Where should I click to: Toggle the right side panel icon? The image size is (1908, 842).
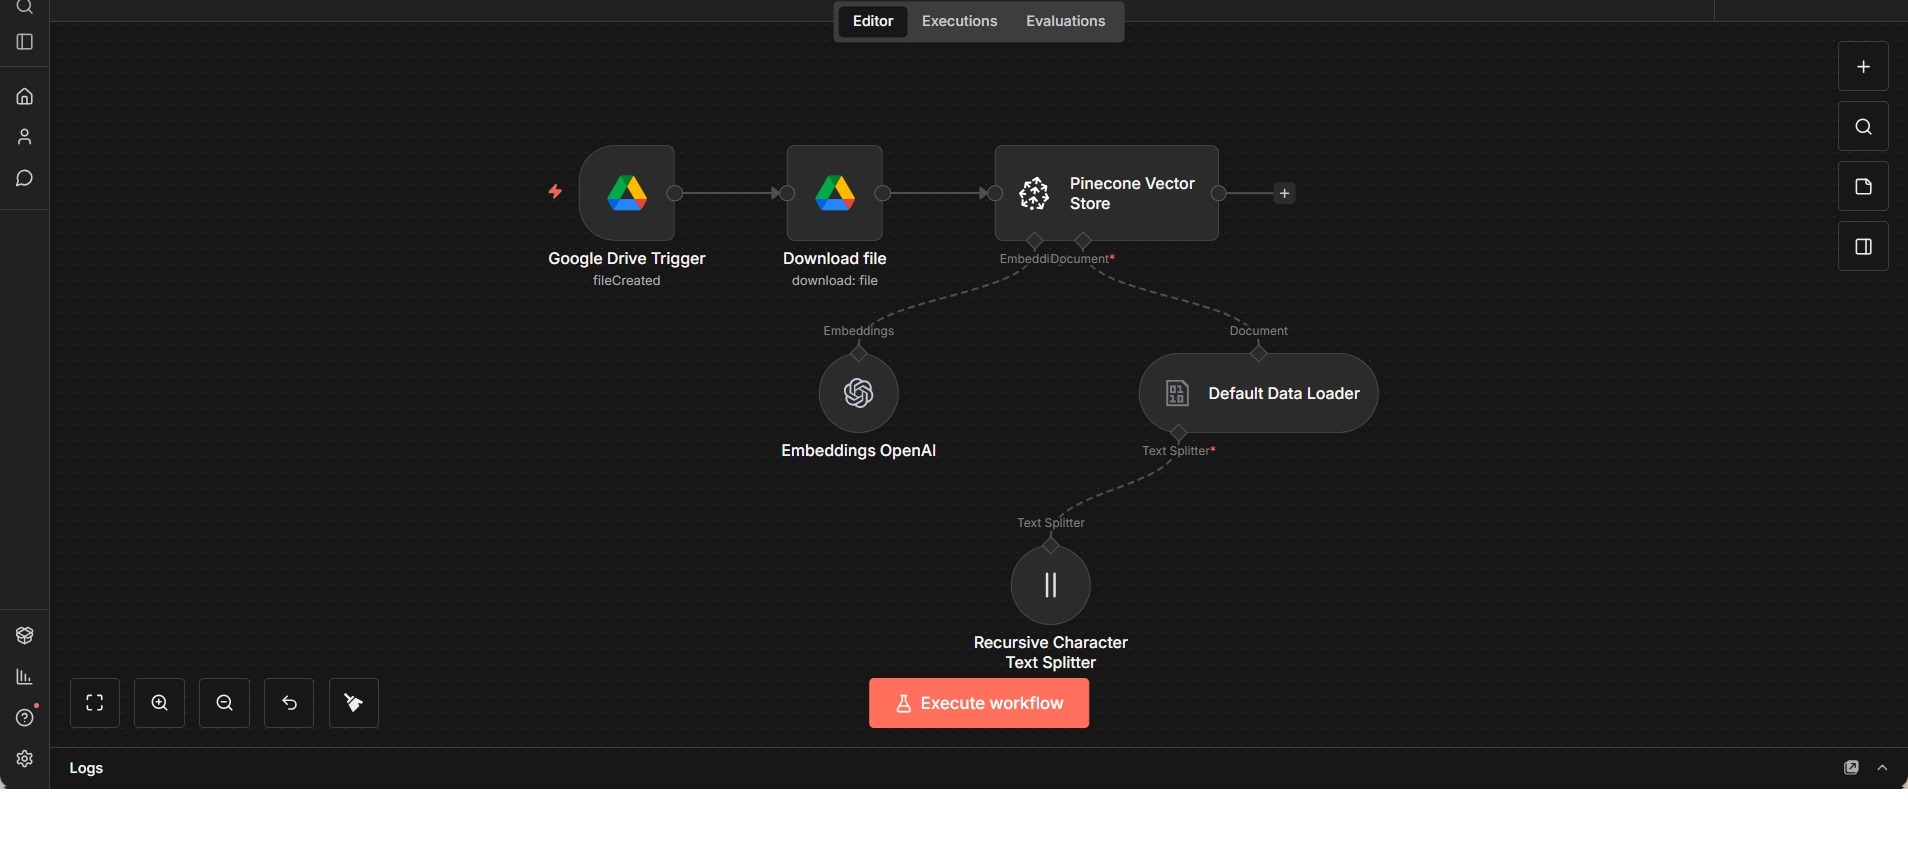pyautogui.click(x=1863, y=247)
